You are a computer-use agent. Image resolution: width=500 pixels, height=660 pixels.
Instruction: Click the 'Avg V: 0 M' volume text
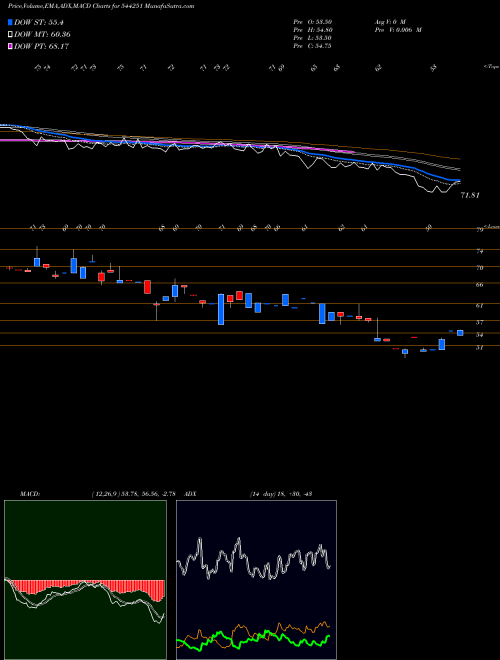click(x=389, y=21)
